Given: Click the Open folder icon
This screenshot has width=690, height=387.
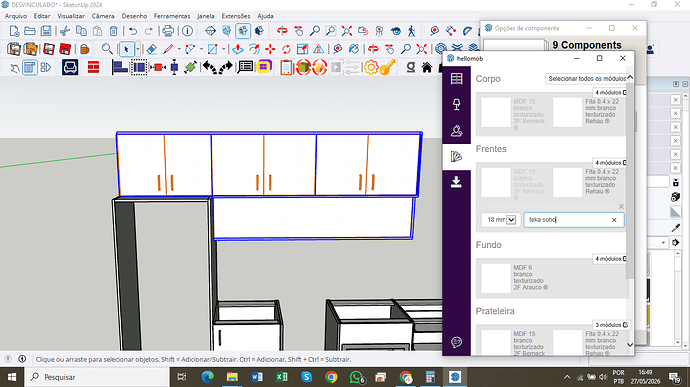Looking at the screenshot, I should (x=30, y=31).
